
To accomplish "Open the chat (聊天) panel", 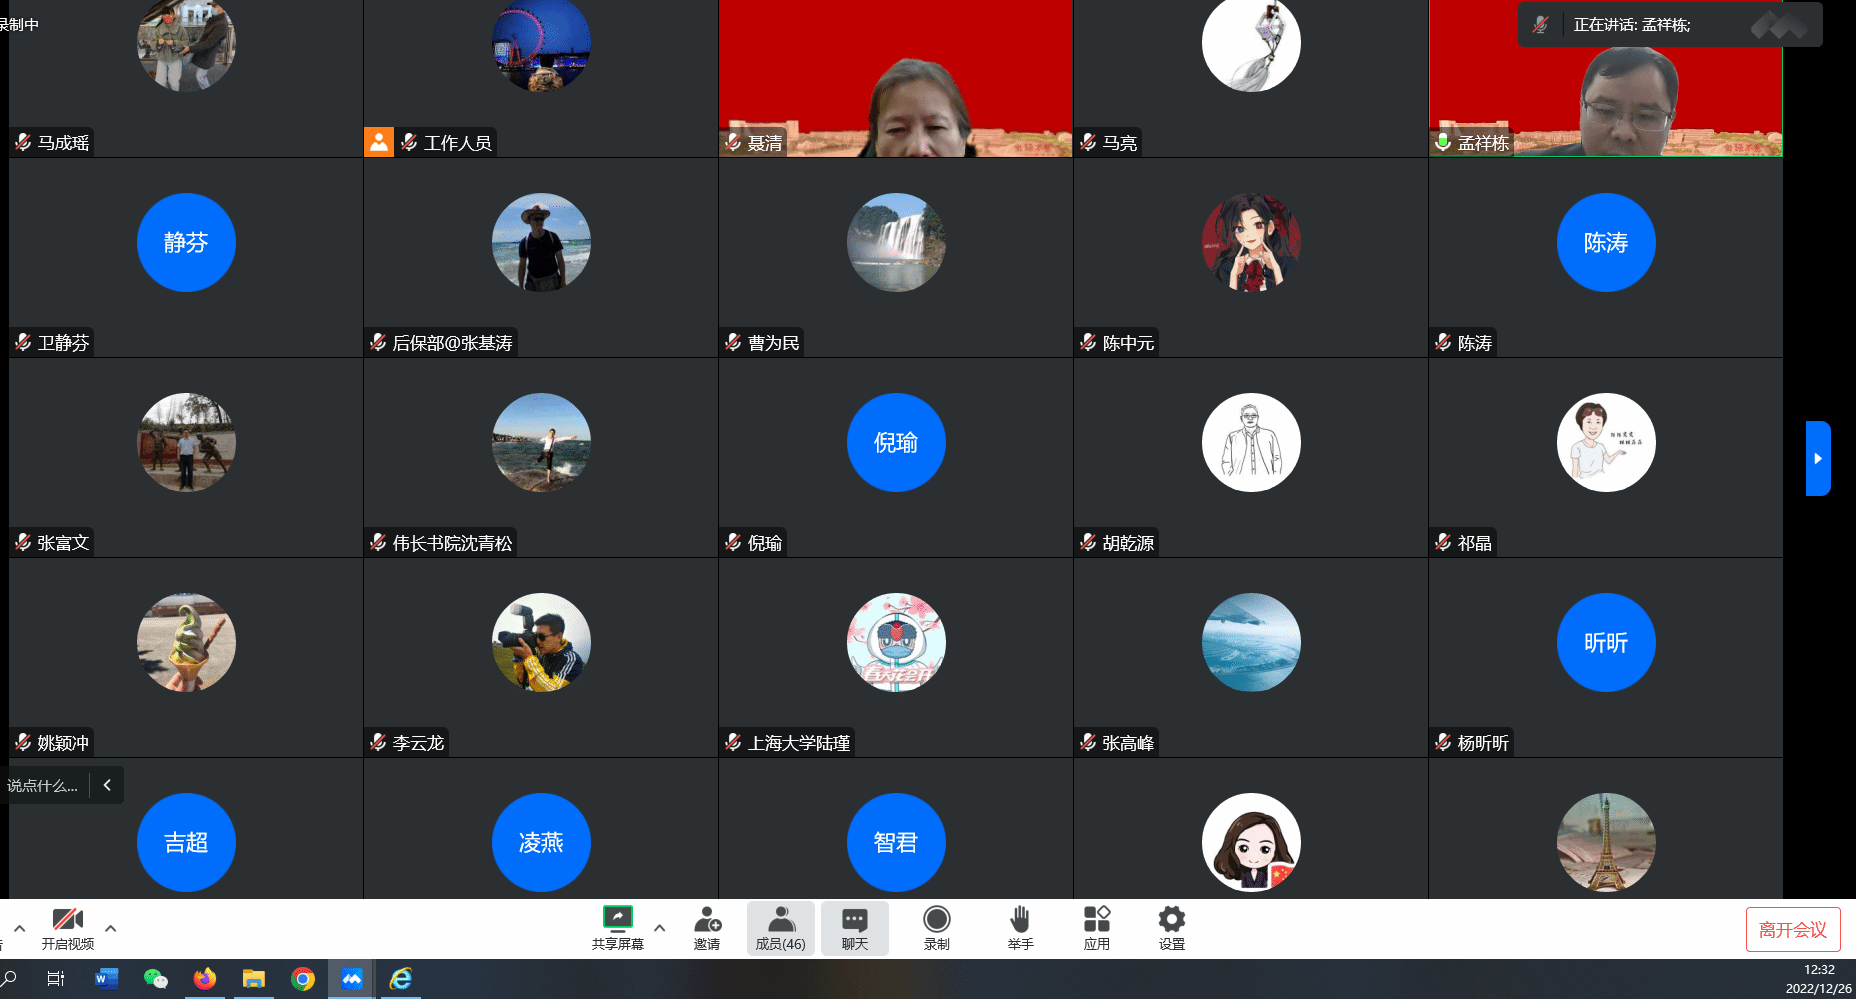I will click(854, 927).
